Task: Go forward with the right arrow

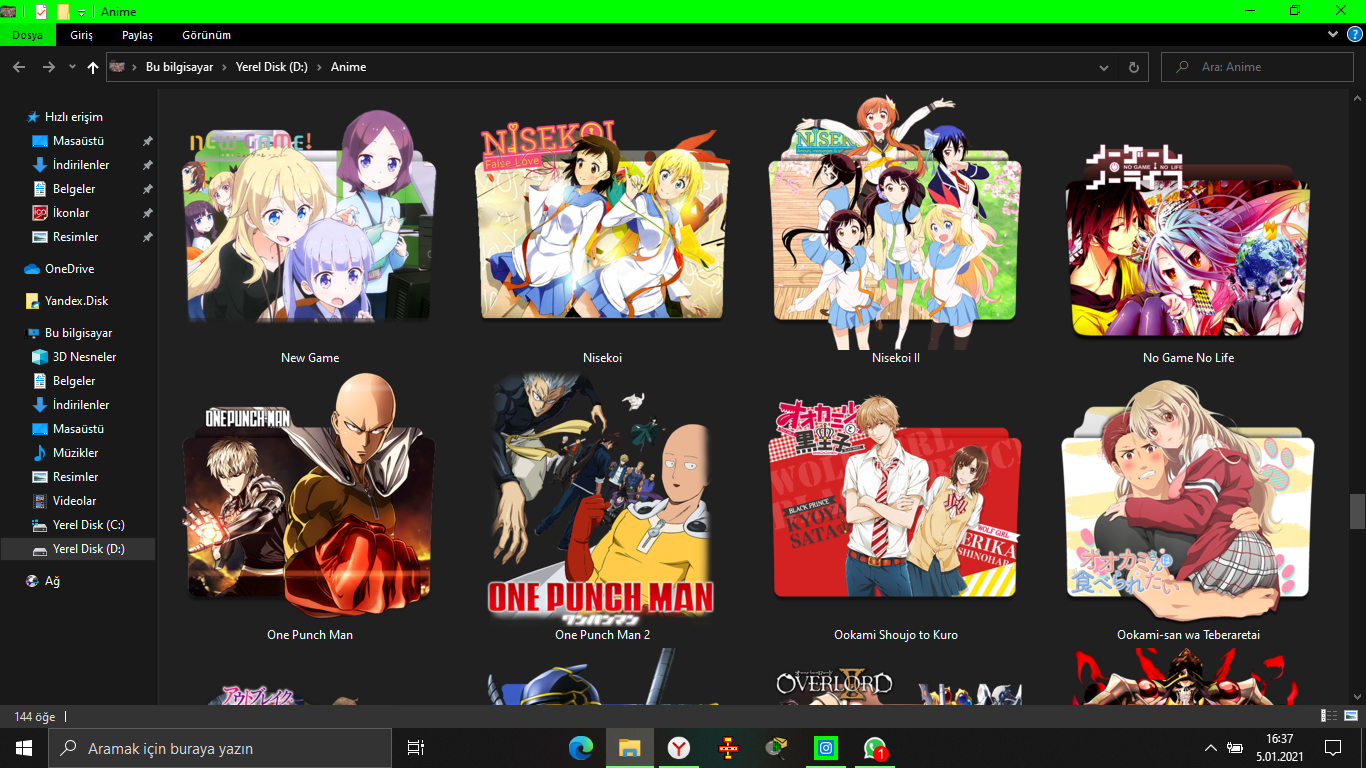Action: (48, 67)
